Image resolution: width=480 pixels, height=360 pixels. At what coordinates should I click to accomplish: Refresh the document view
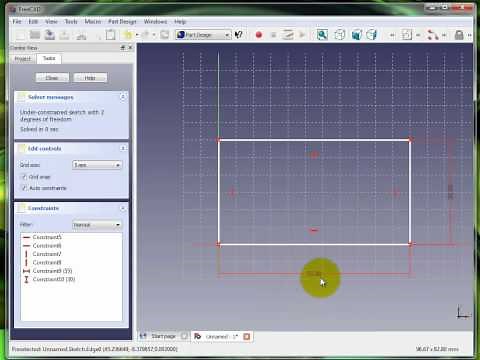164,35
